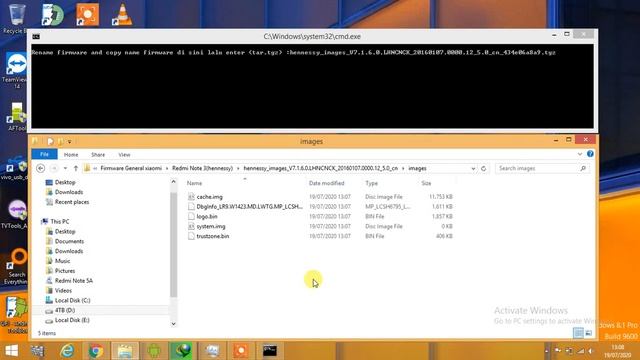The height and width of the screenshot is (360, 640).
Task: Select the cache.img file
Action: pos(209,197)
